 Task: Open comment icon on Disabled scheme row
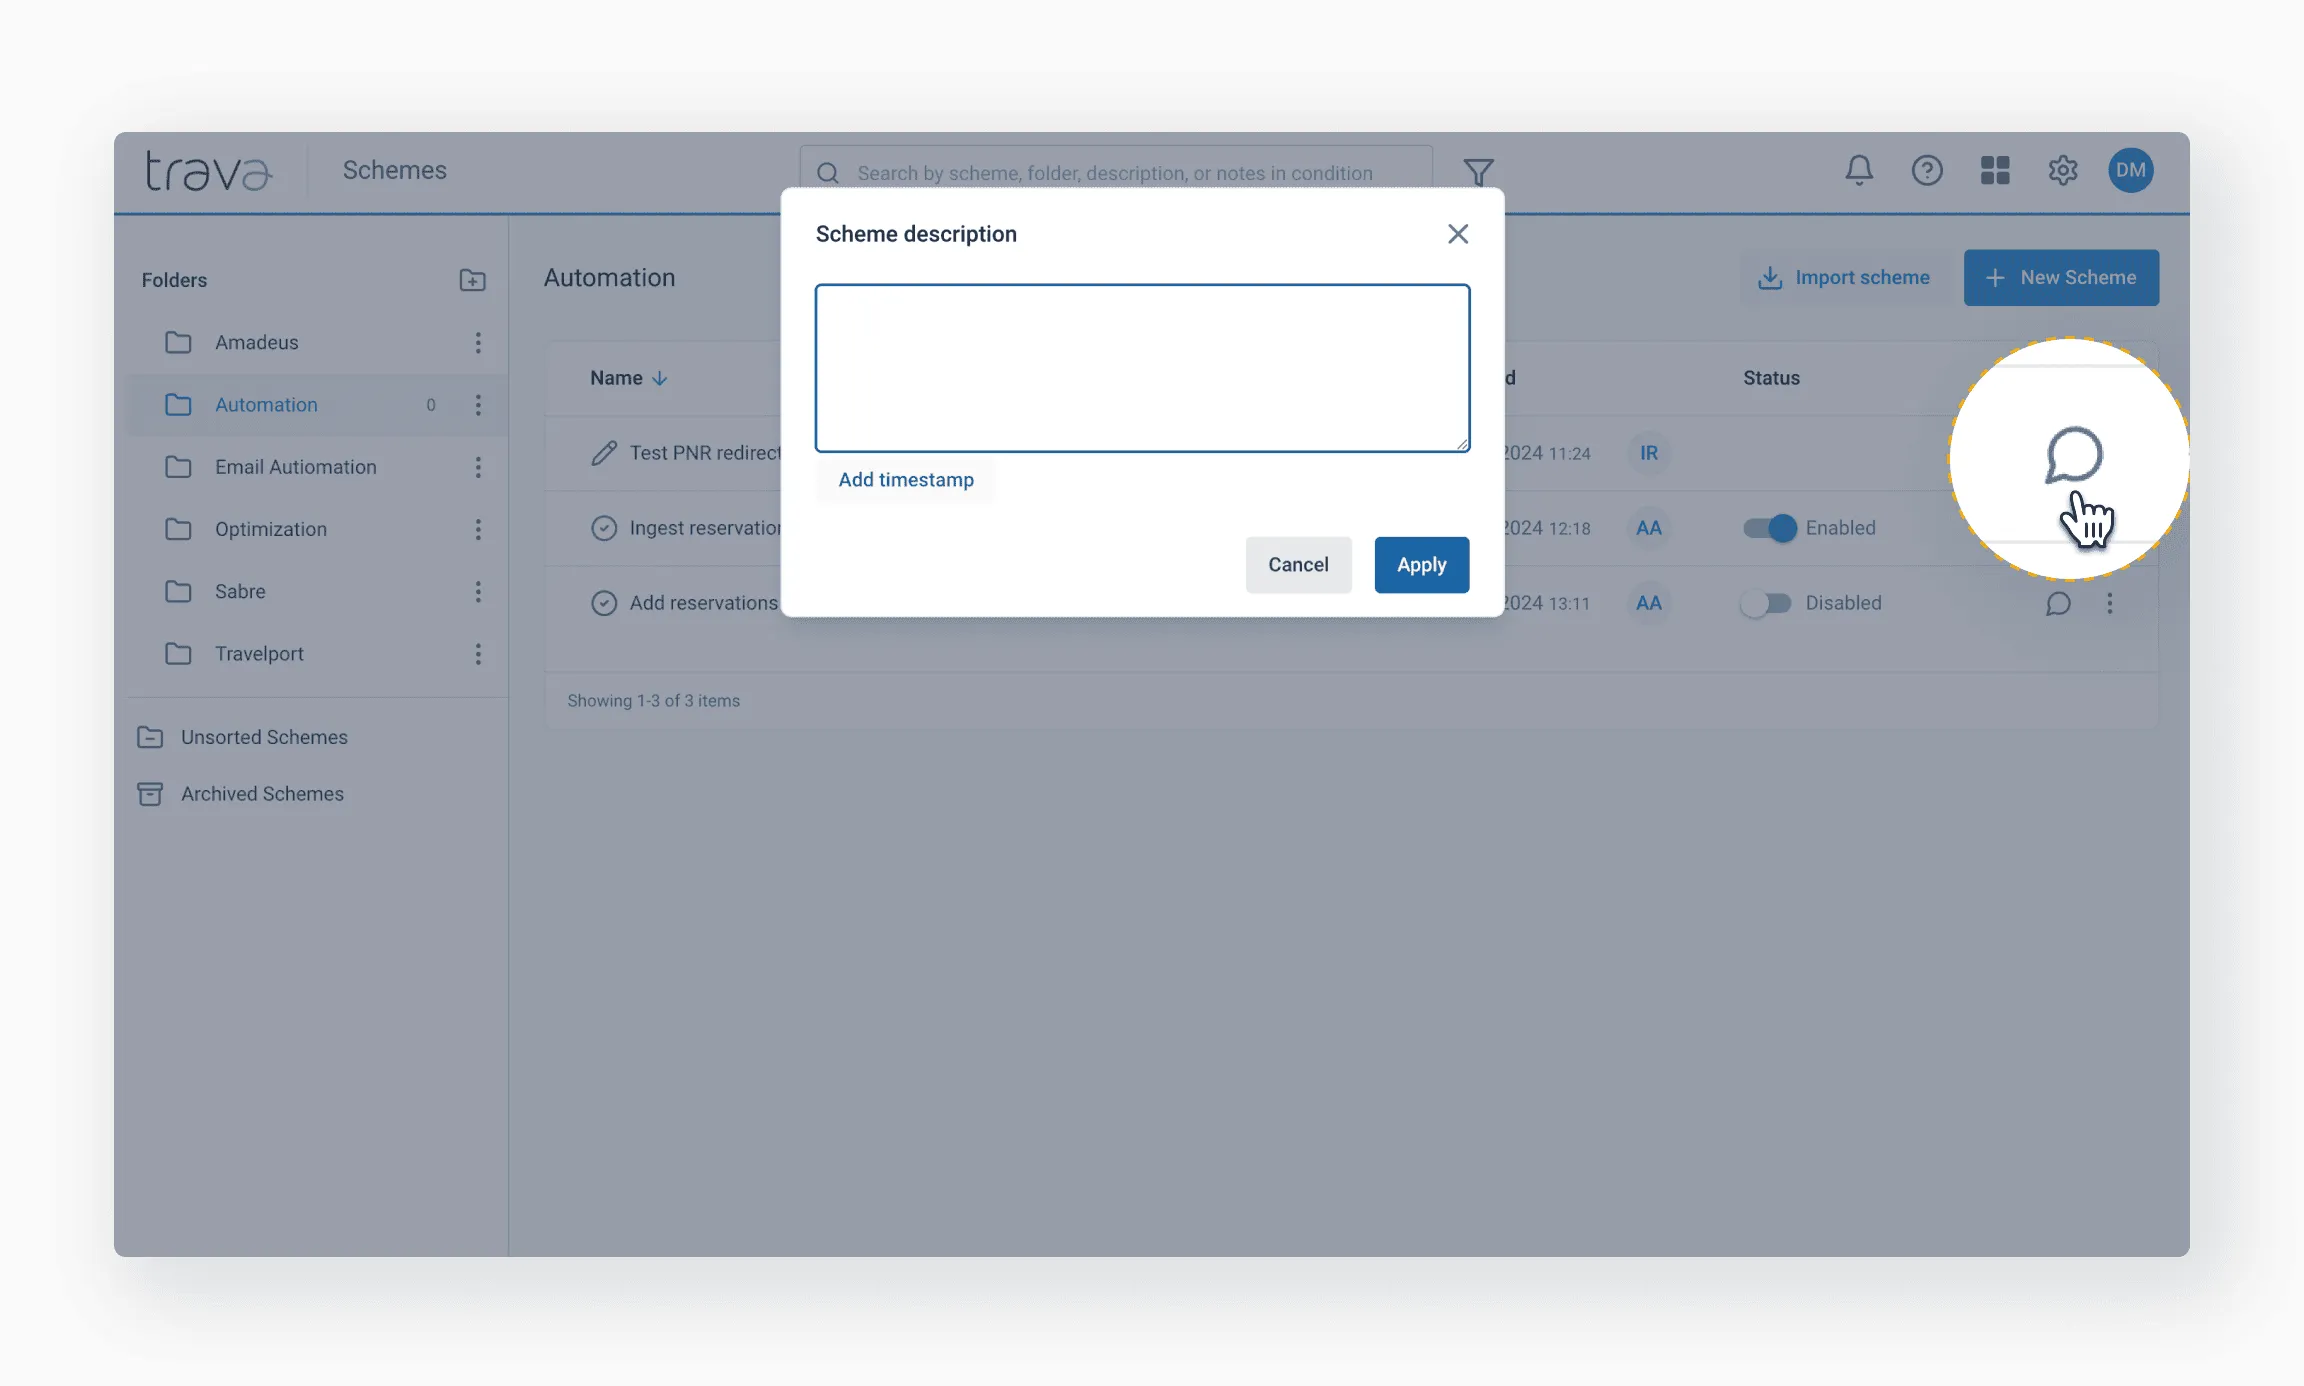2057,603
